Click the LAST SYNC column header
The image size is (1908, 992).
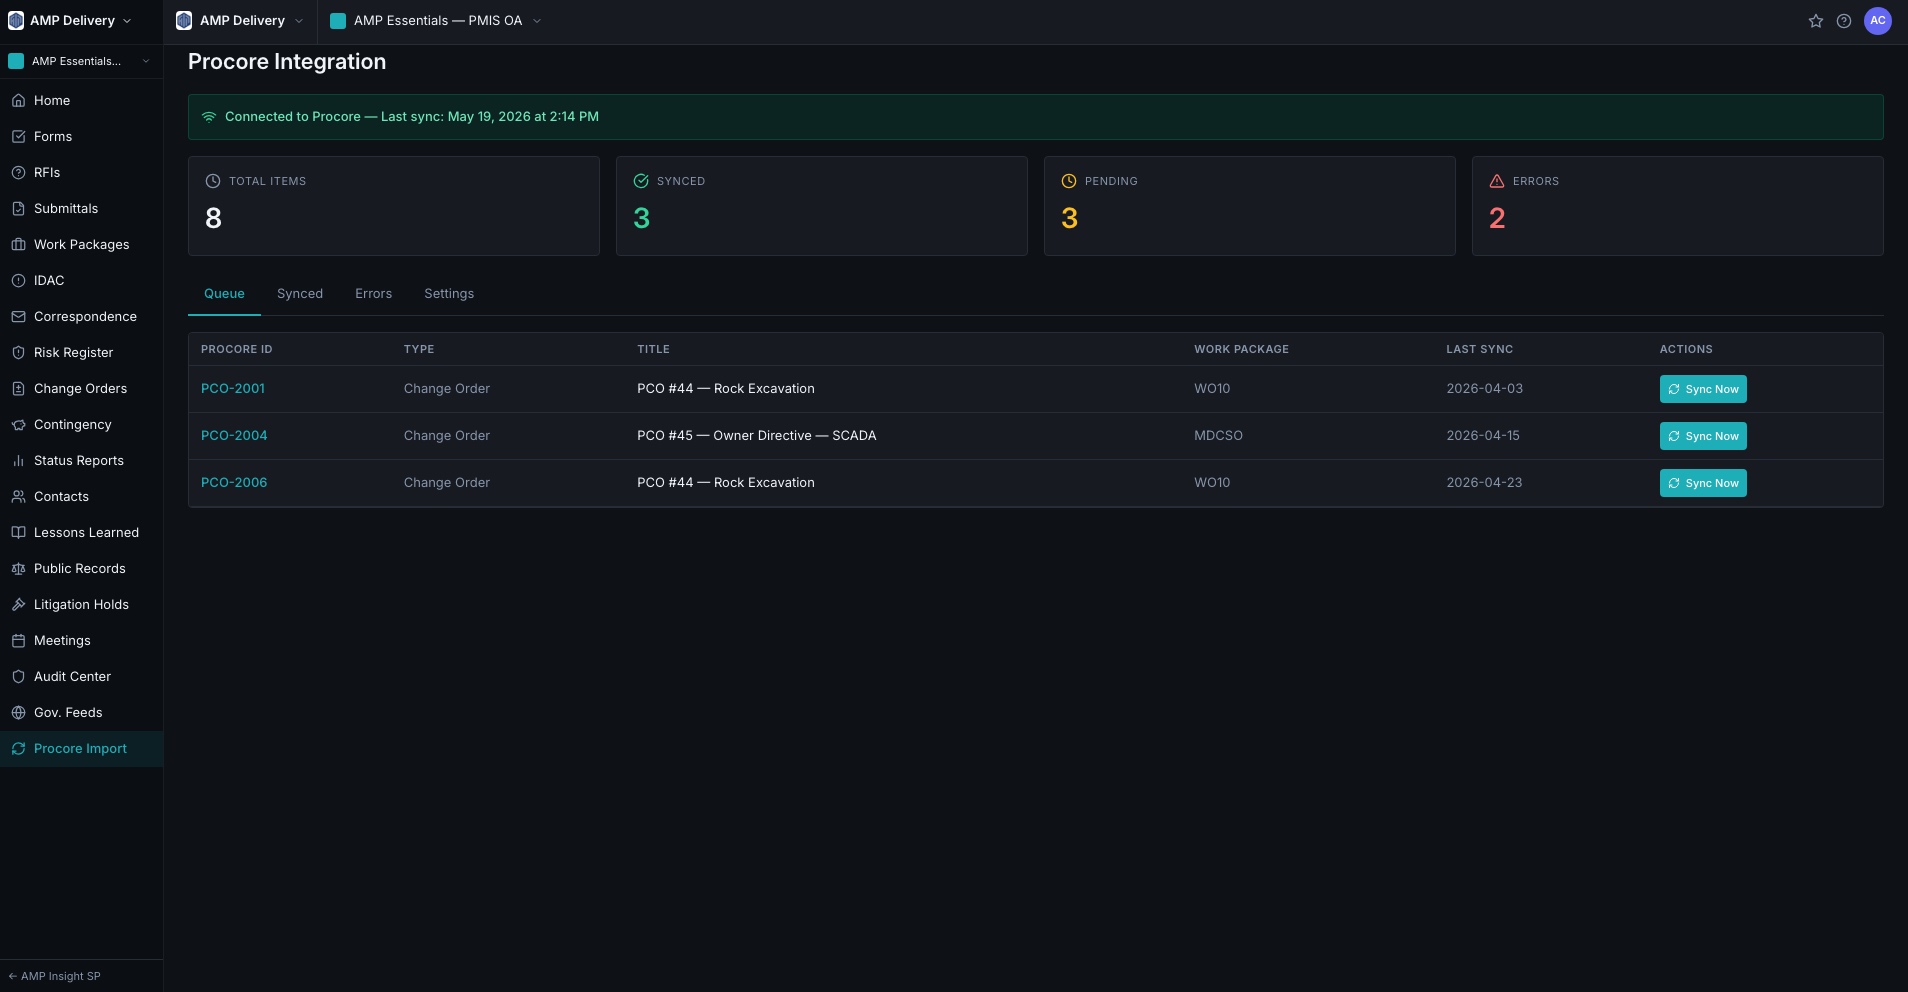pos(1479,349)
